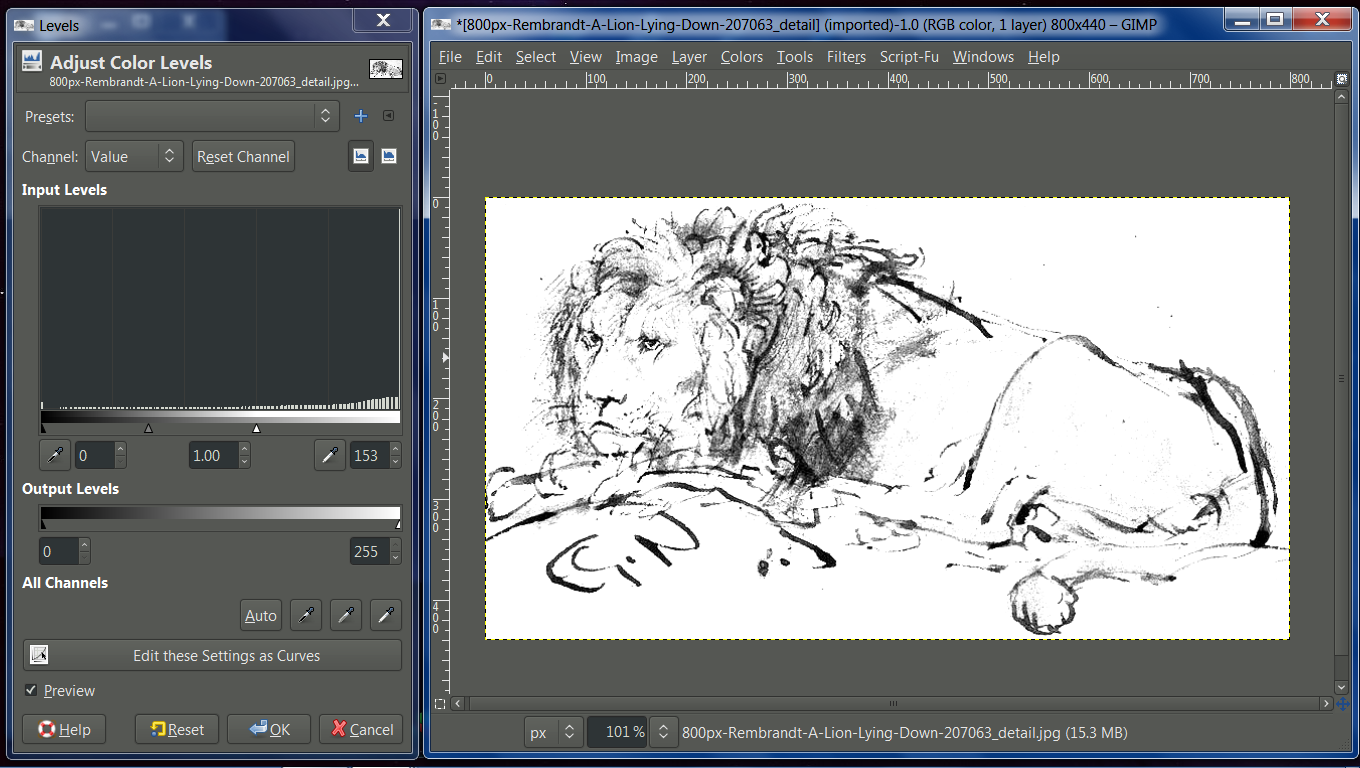Viewport: 1360px width, 768px height.
Task: Switch histogram to logarithmic display
Action: point(389,156)
